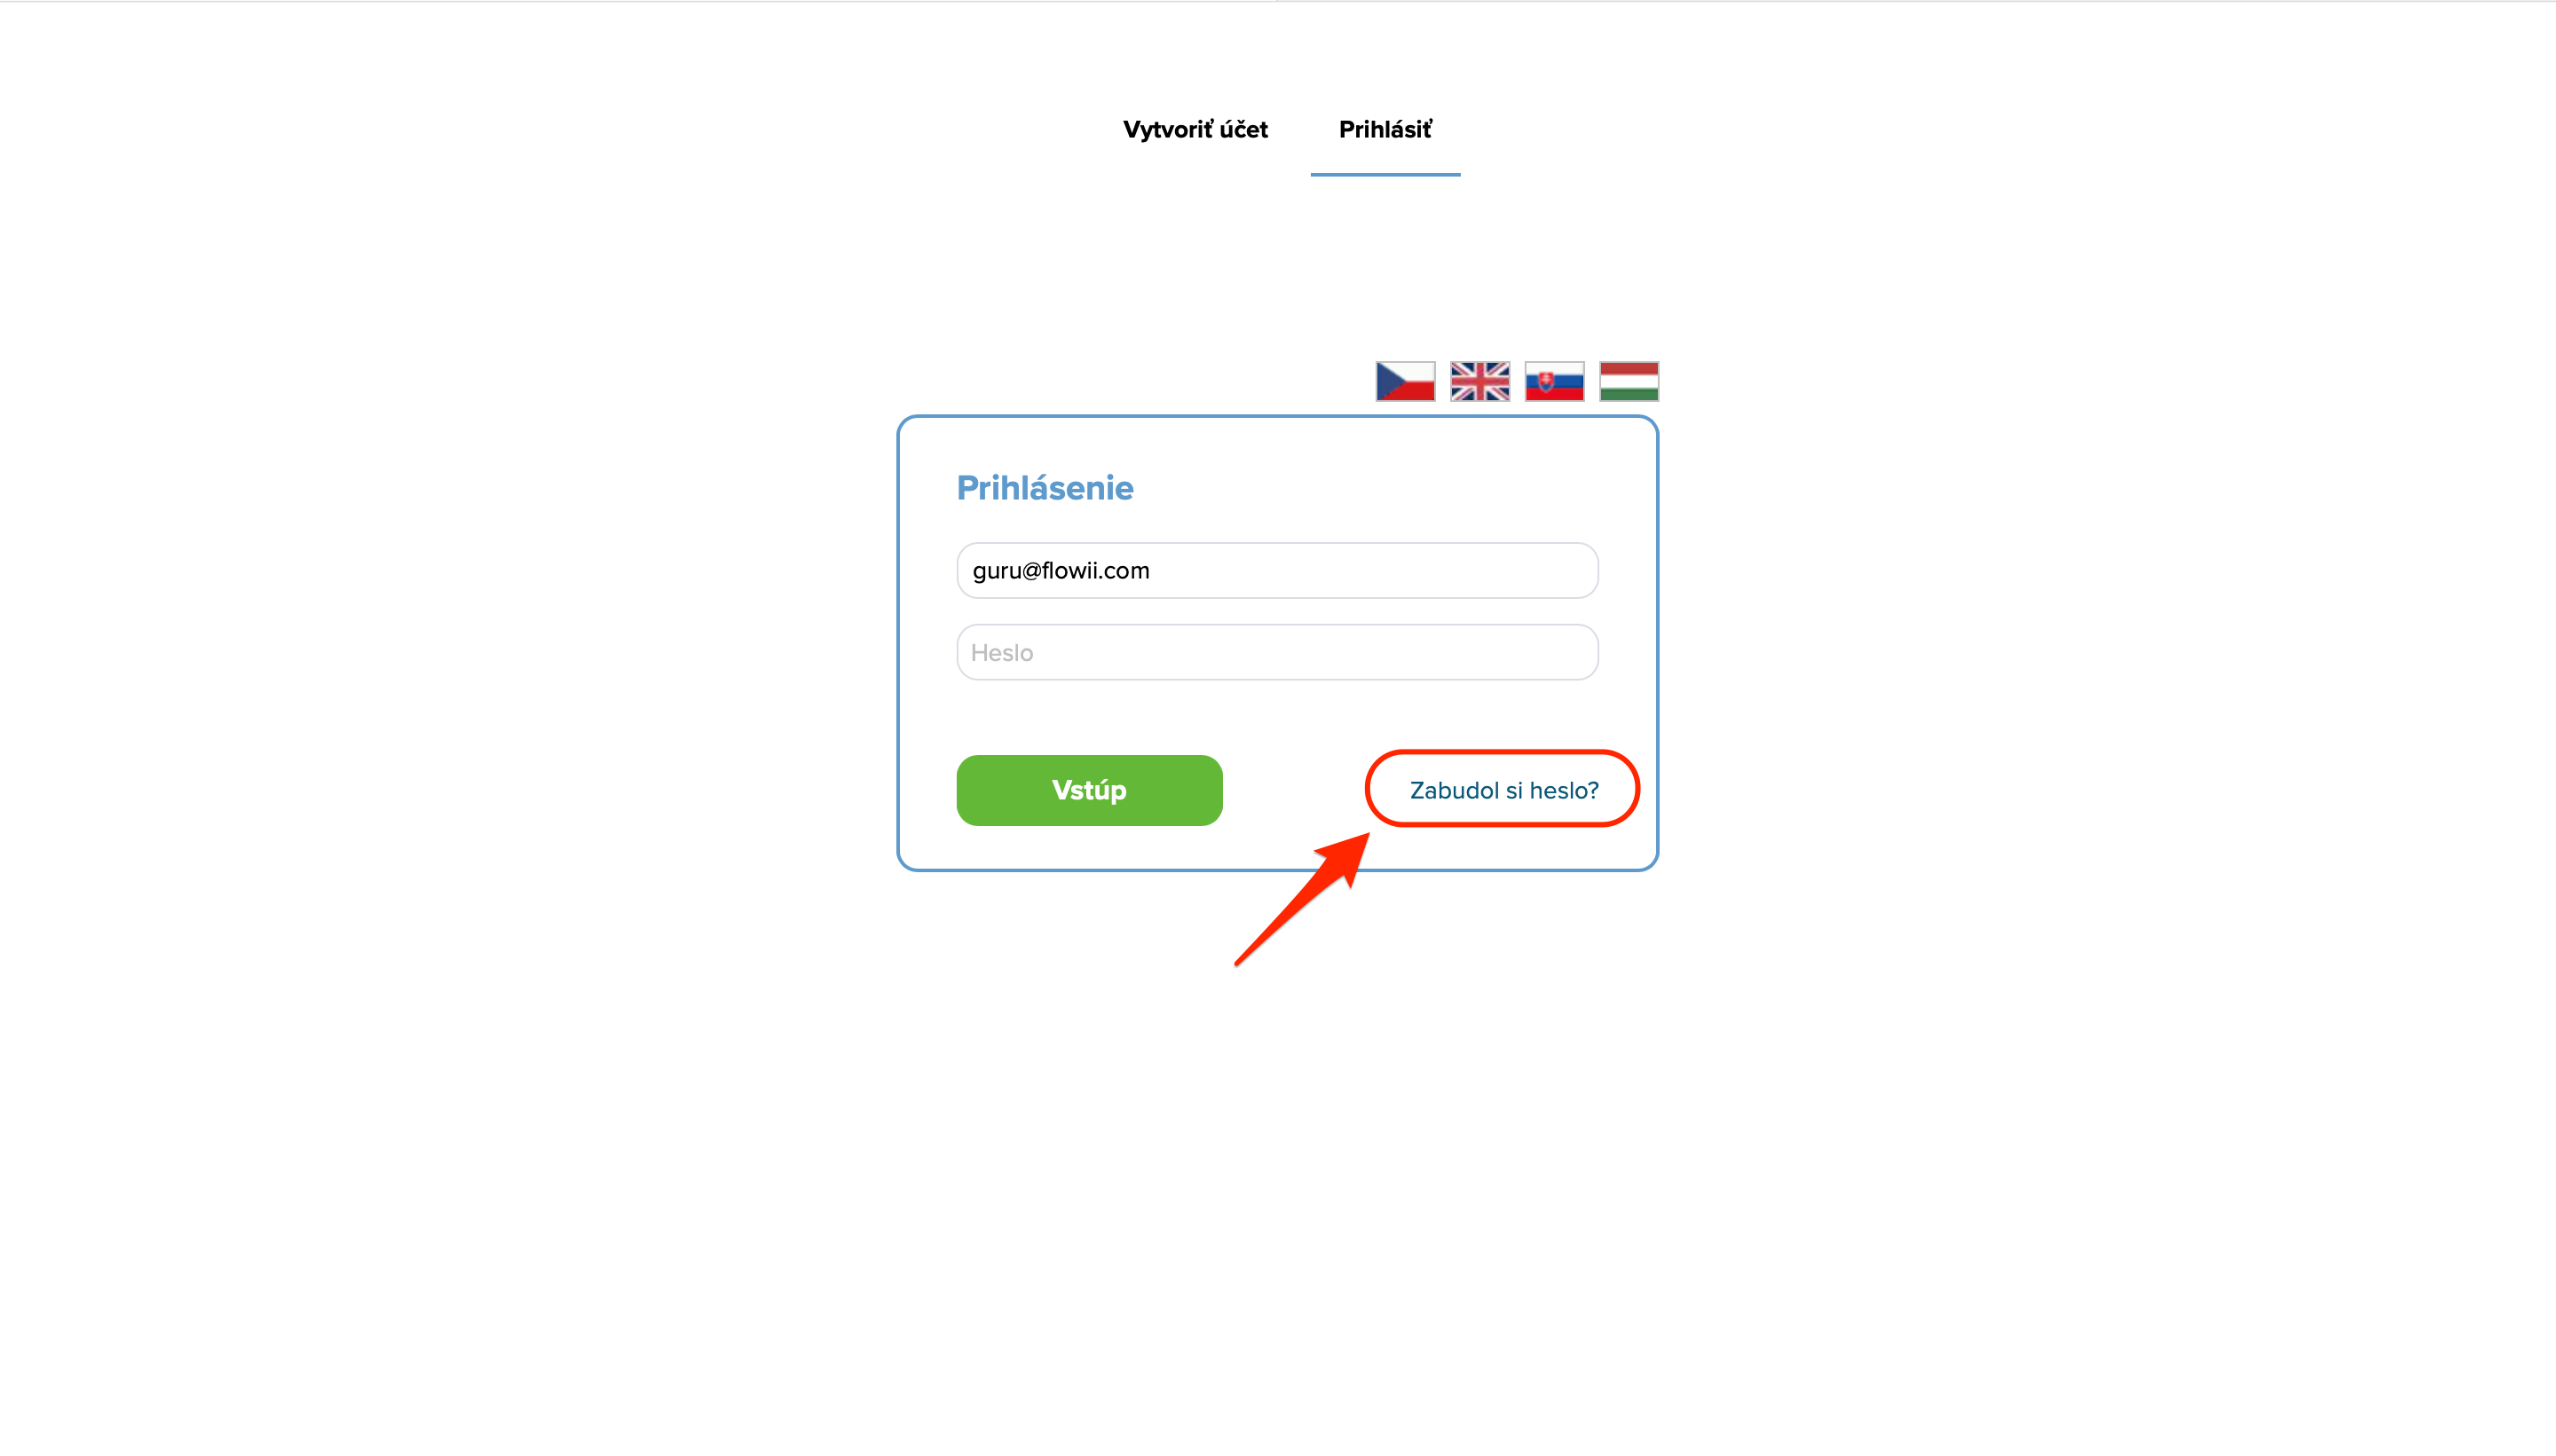Click the blue underline below Prihlásiť
The height and width of the screenshot is (1456, 2556).
pyautogui.click(x=1385, y=174)
